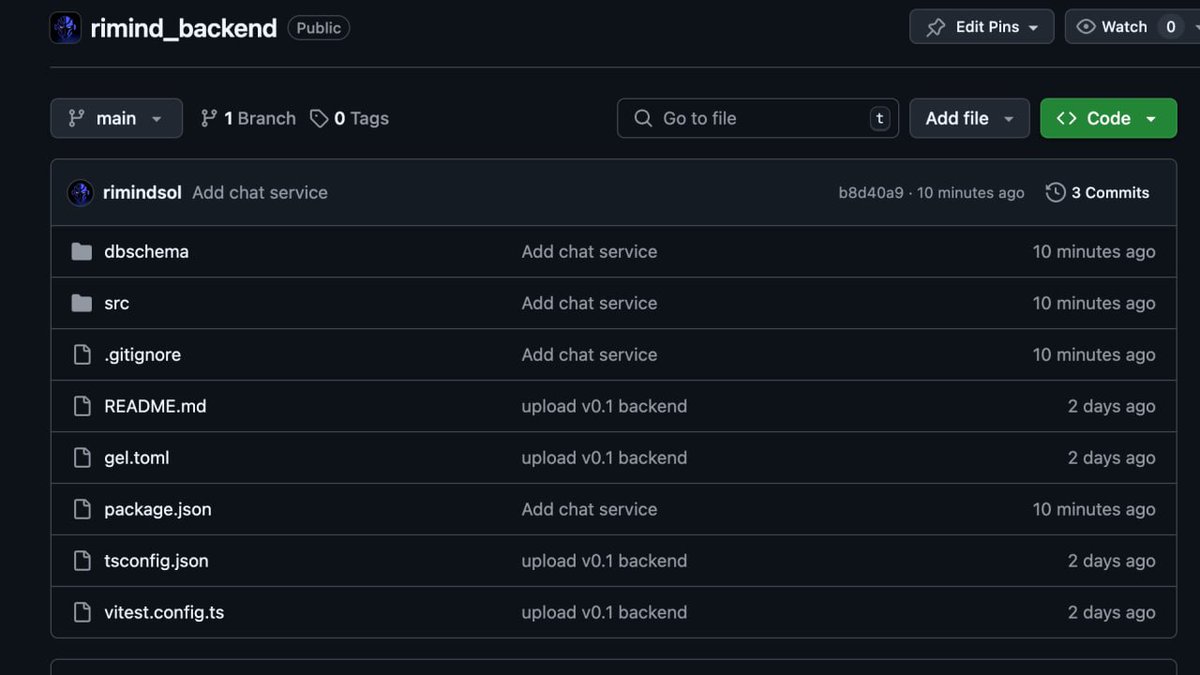The width and height of the screenshot is (1200, 675).
Task: Open the .gitignore file
Action: tap(142, 355)
